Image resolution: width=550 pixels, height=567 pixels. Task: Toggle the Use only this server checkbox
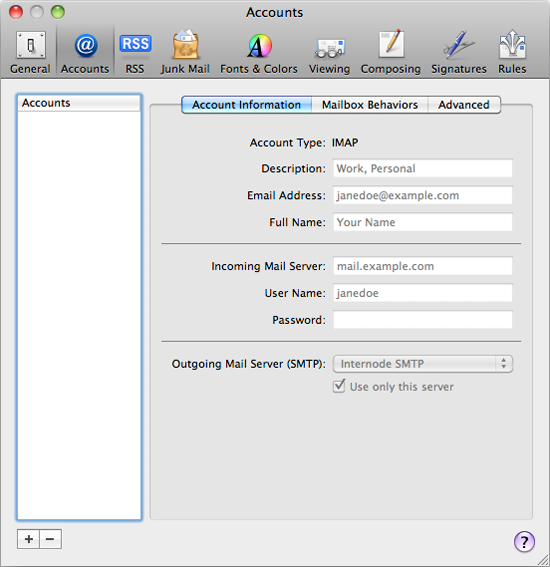click(x=339, y=387)
